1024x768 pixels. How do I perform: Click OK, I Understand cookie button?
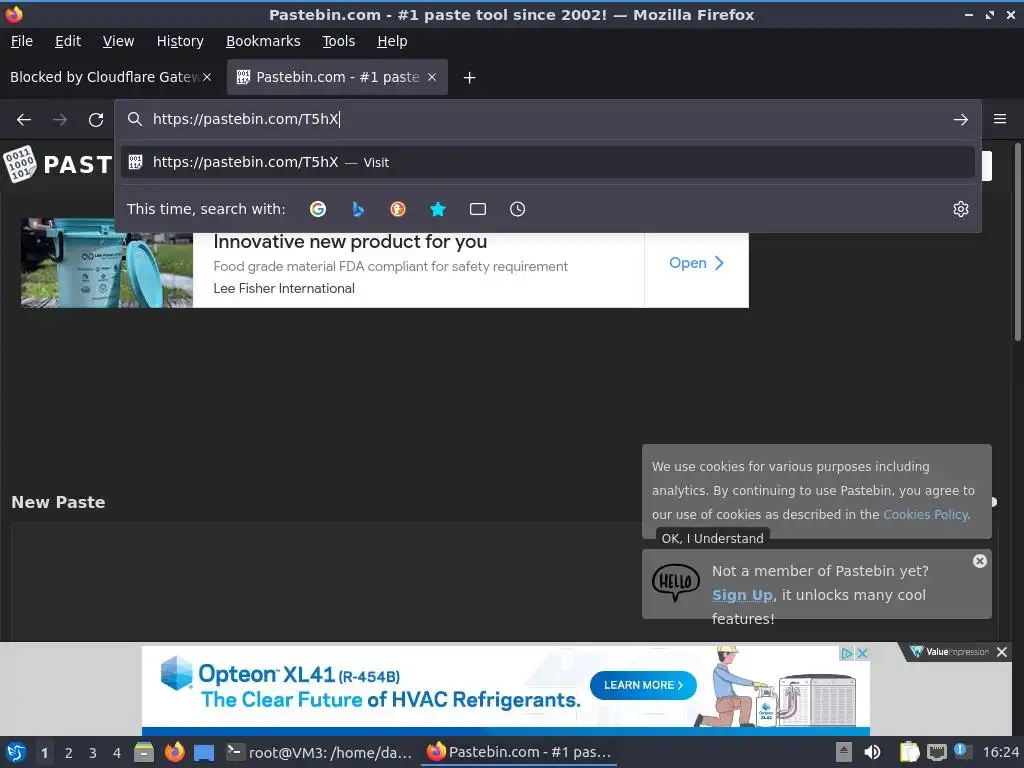click(x=712, y=538)
